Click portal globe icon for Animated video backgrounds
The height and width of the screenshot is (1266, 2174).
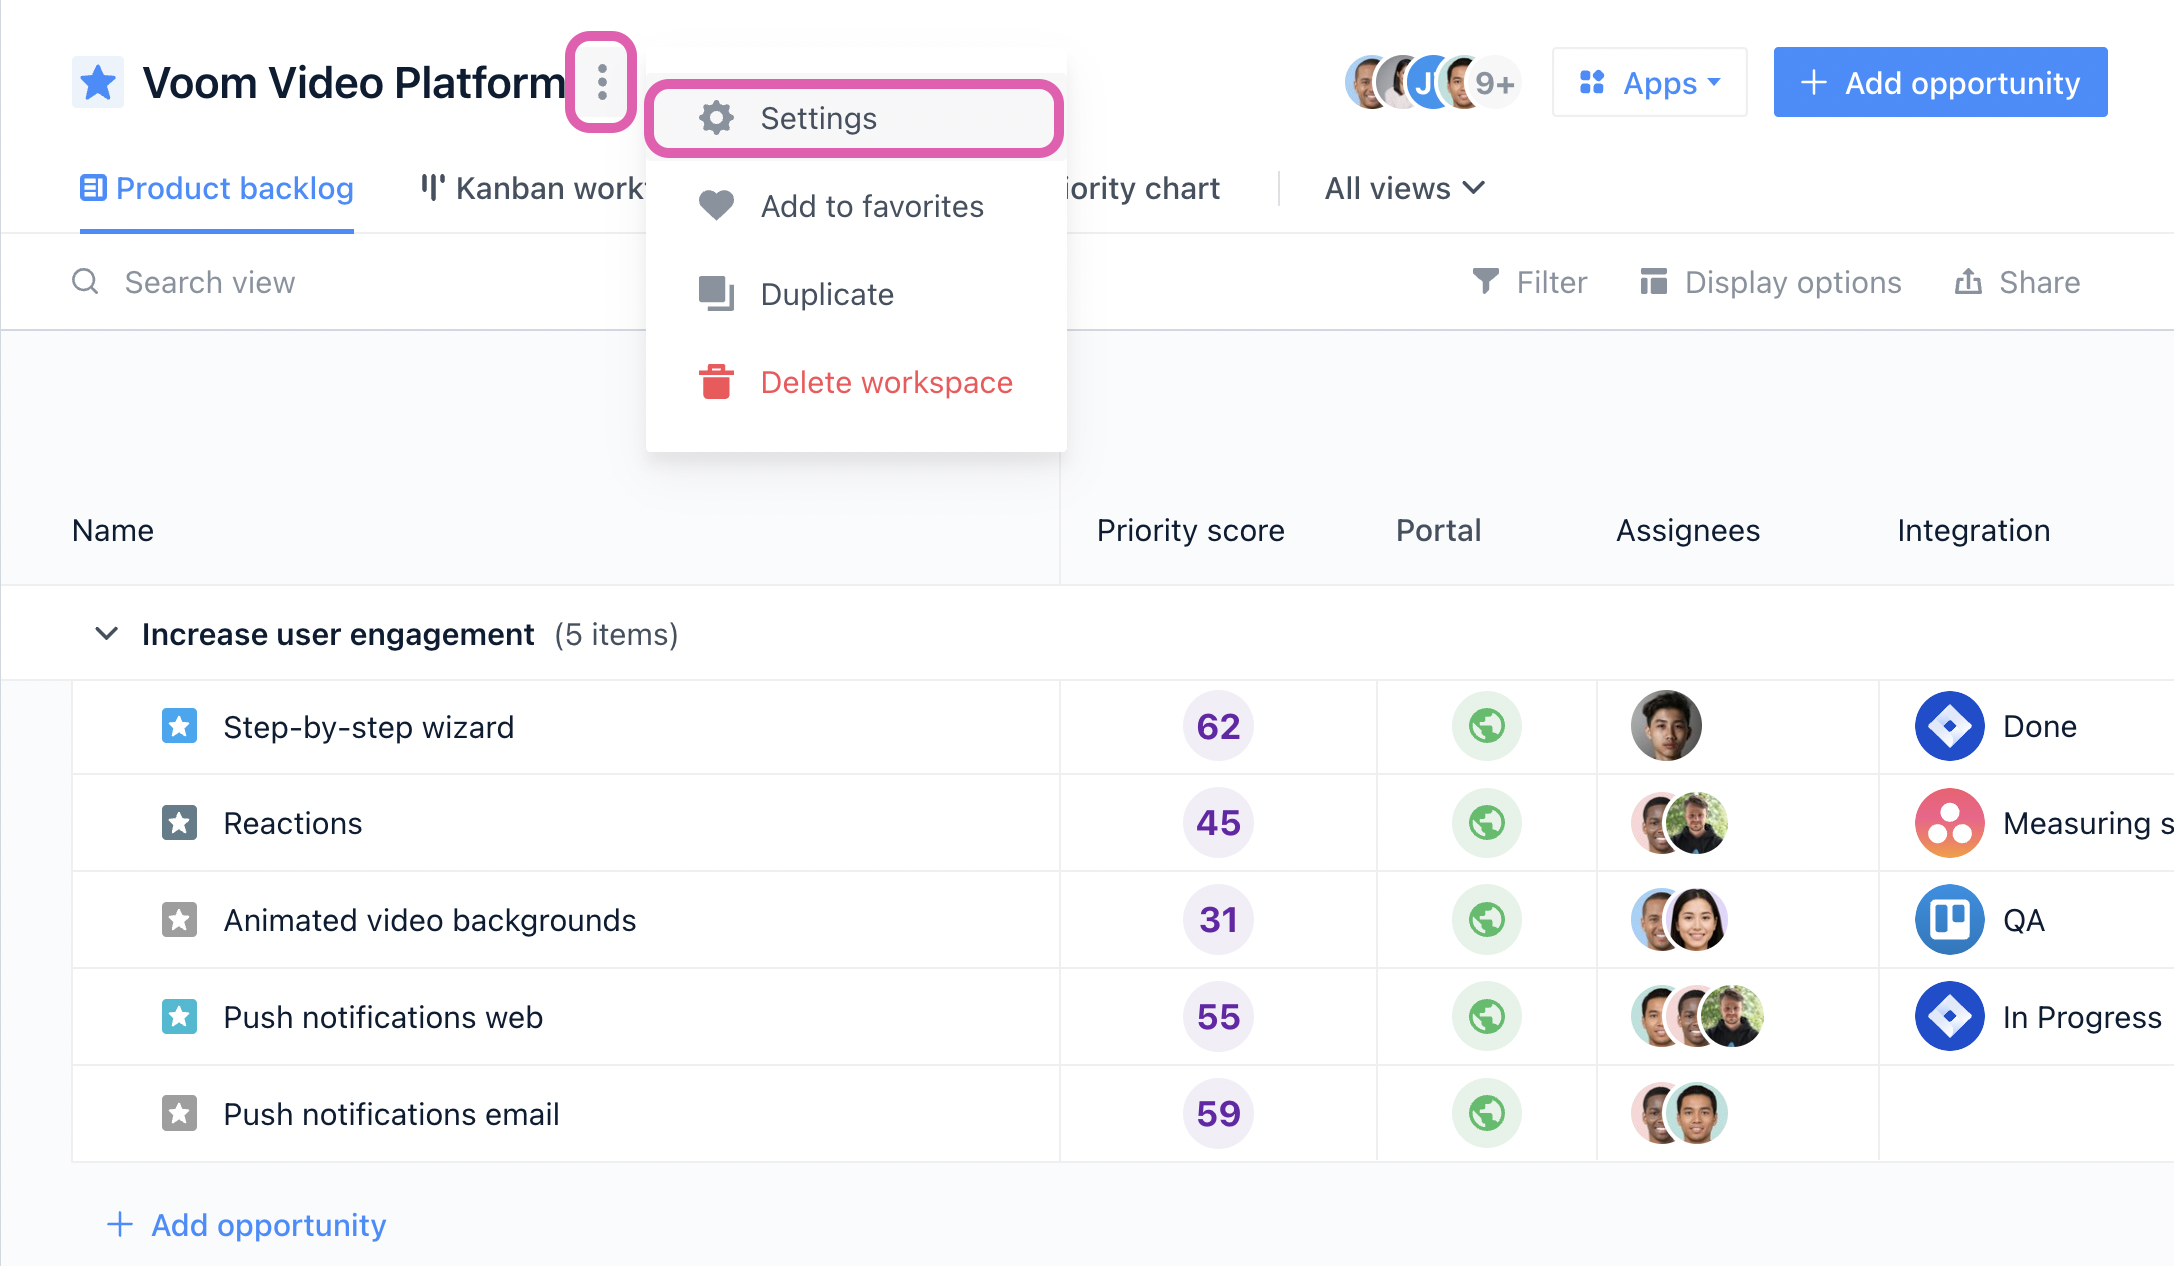pyautogui.click(x=1487, y=920)
